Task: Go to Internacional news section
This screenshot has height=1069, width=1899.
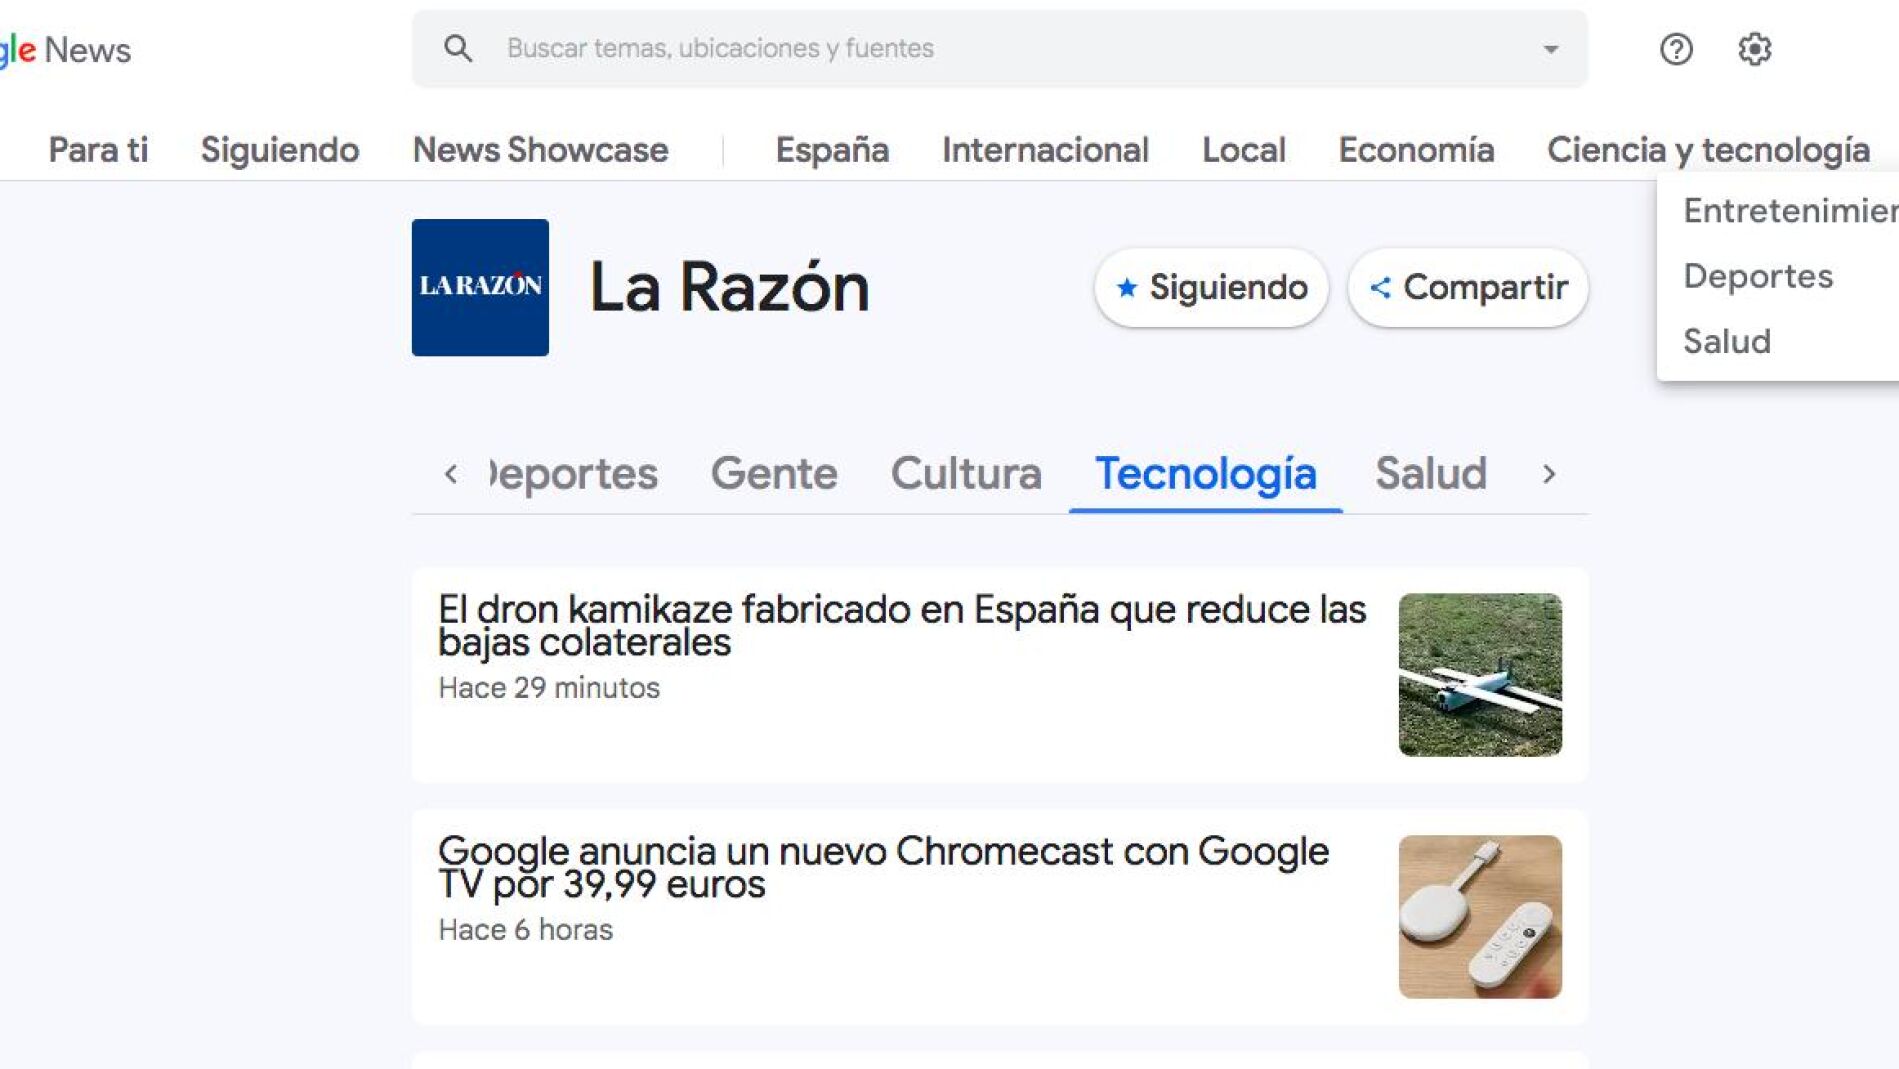Action: click(1045, 150)
